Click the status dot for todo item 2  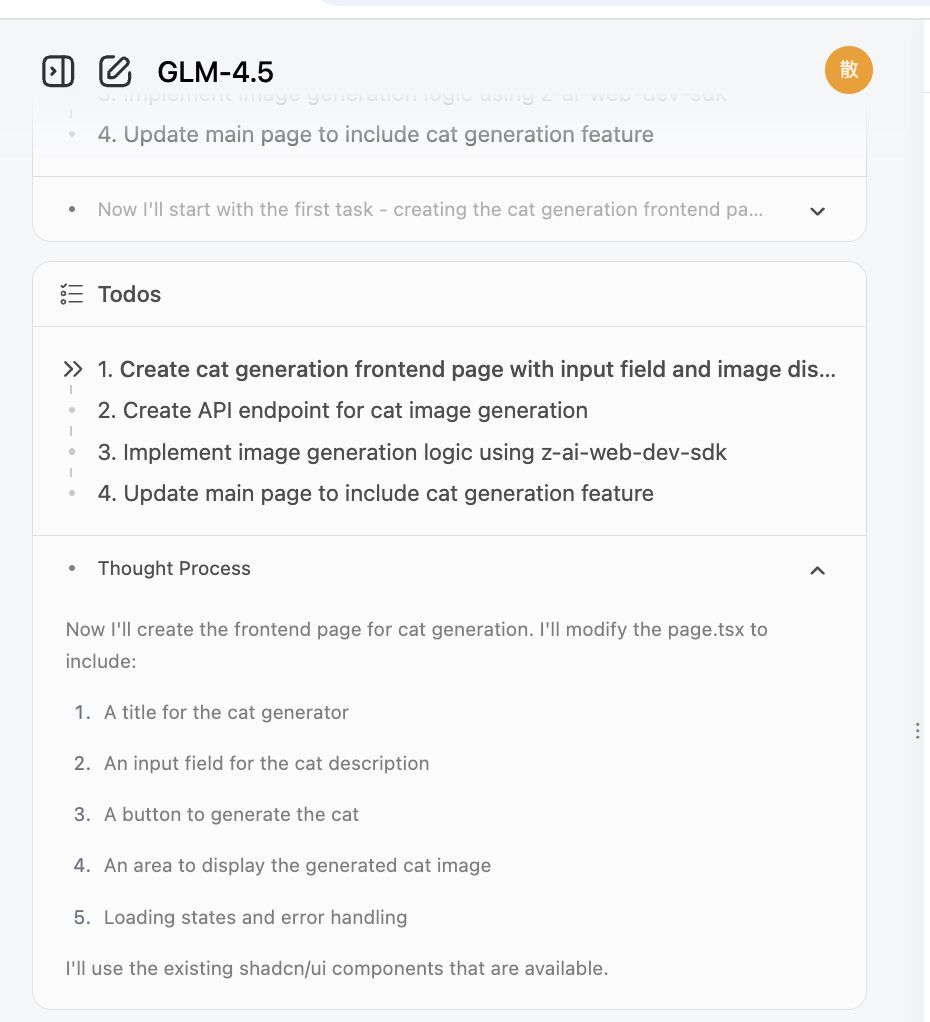(x=72, y=411)
